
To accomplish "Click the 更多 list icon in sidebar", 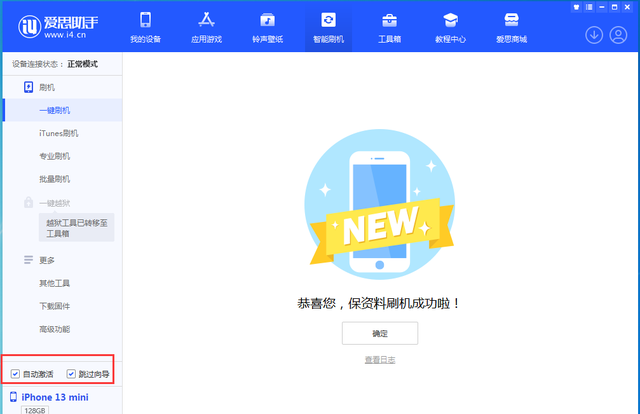I will (x=28, y=260).
